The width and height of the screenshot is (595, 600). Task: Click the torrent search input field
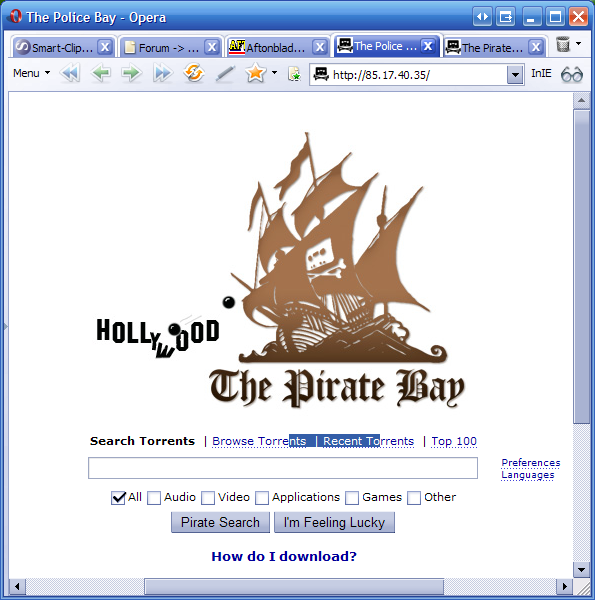283,468
